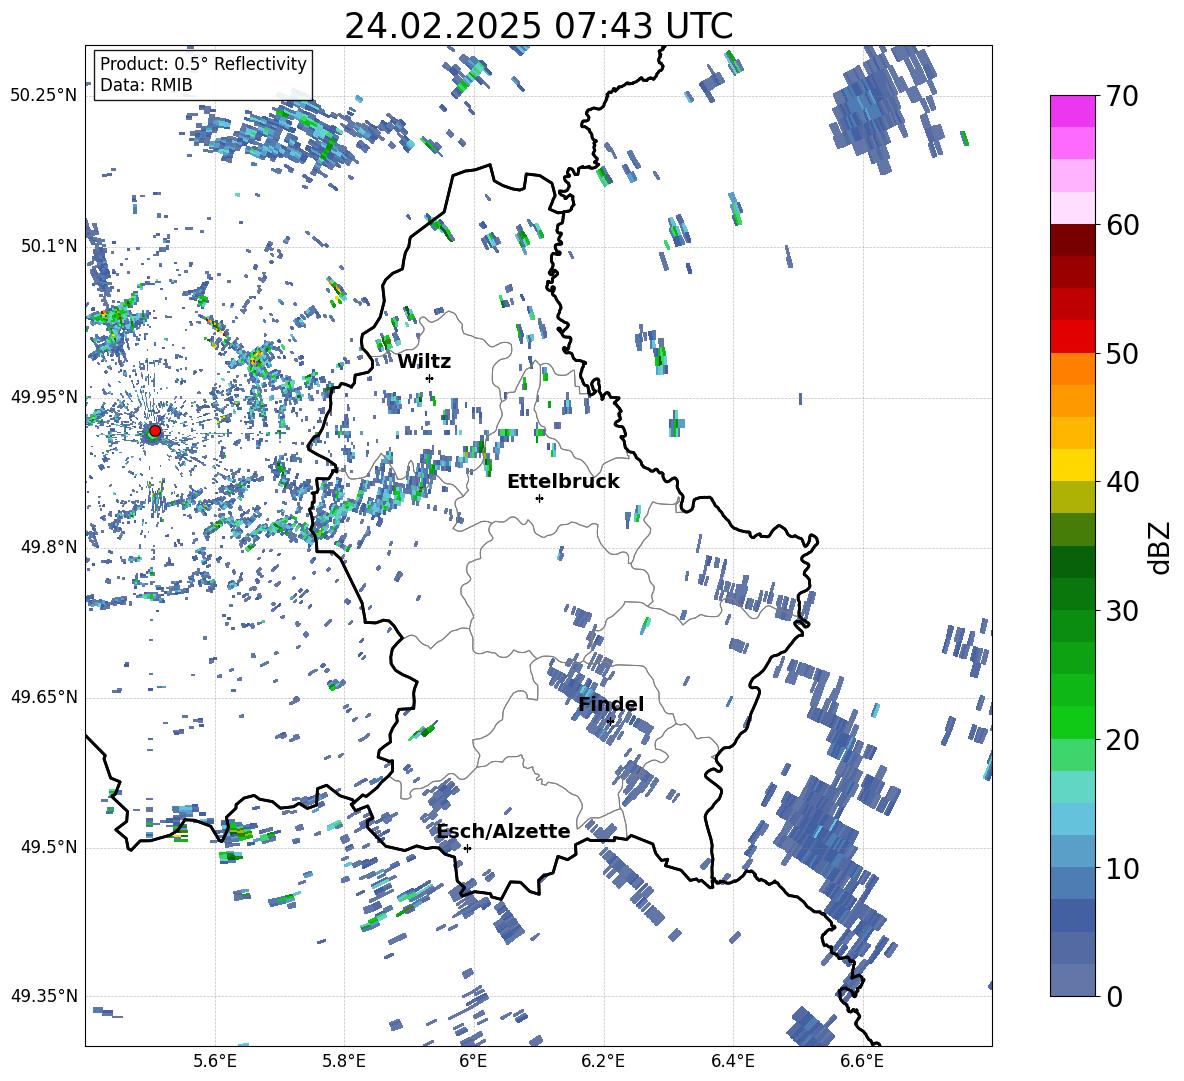
Task: Click the cross marker beneath Wiltz
Action: (430, 378)
